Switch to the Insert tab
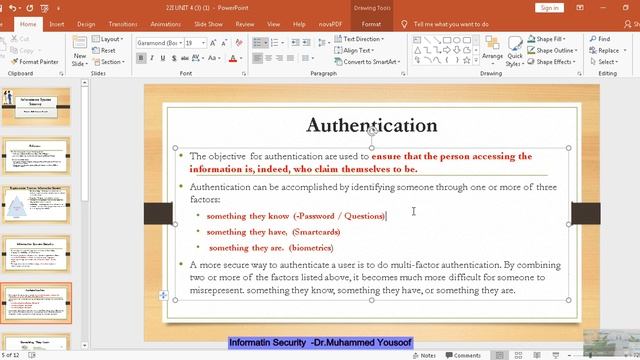640x360 pixels. point(57,24)
